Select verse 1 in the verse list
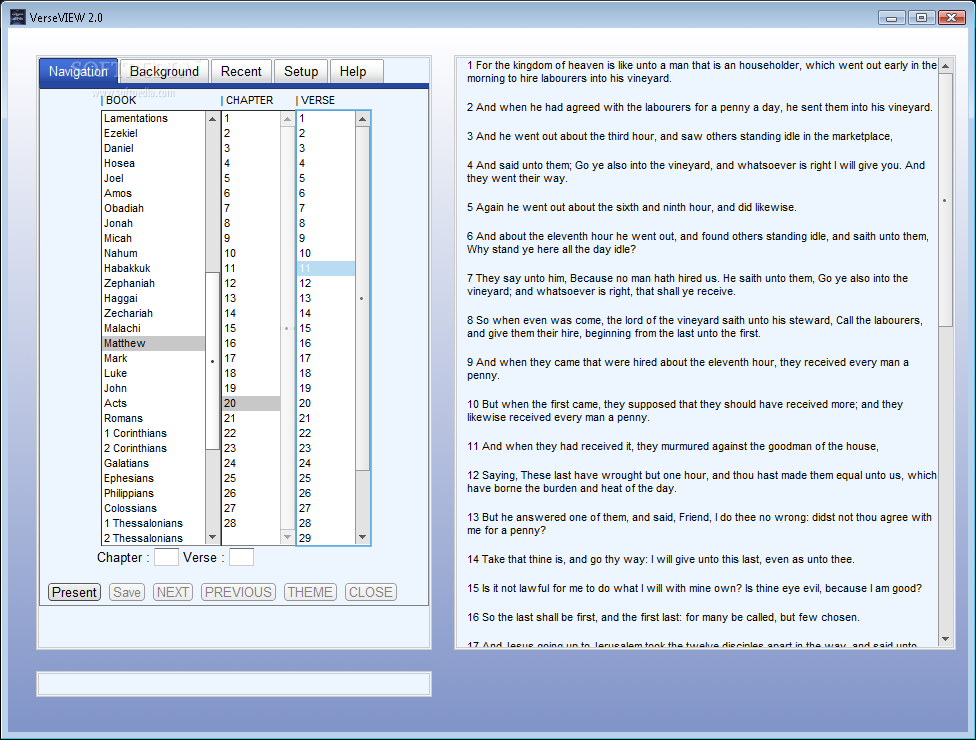This screenshot has height=740, width=976. [x=326, y=118]
